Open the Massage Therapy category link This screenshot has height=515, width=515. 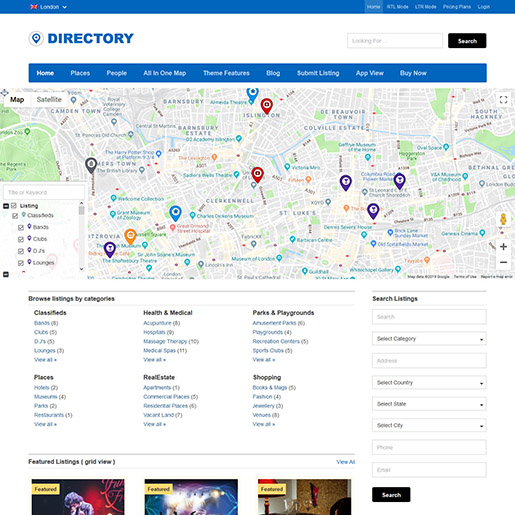coord(165,341)
